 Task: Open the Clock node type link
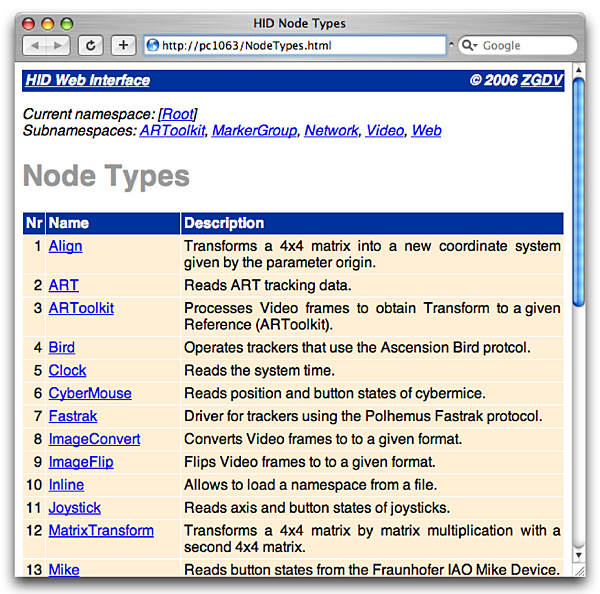(x=67, y=370)
